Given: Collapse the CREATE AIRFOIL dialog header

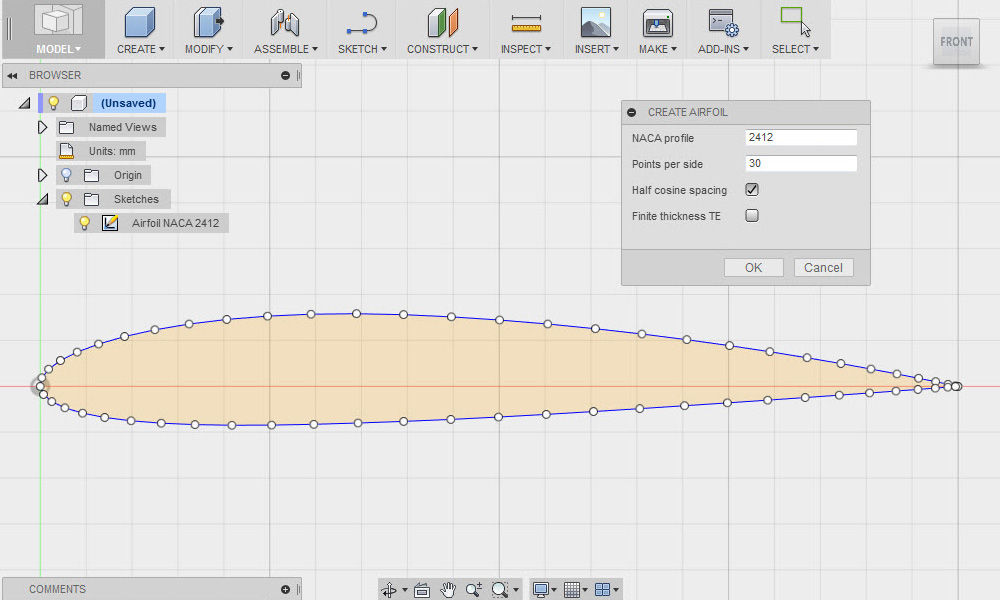Looking at the screenshot, I should pos(631,112).
